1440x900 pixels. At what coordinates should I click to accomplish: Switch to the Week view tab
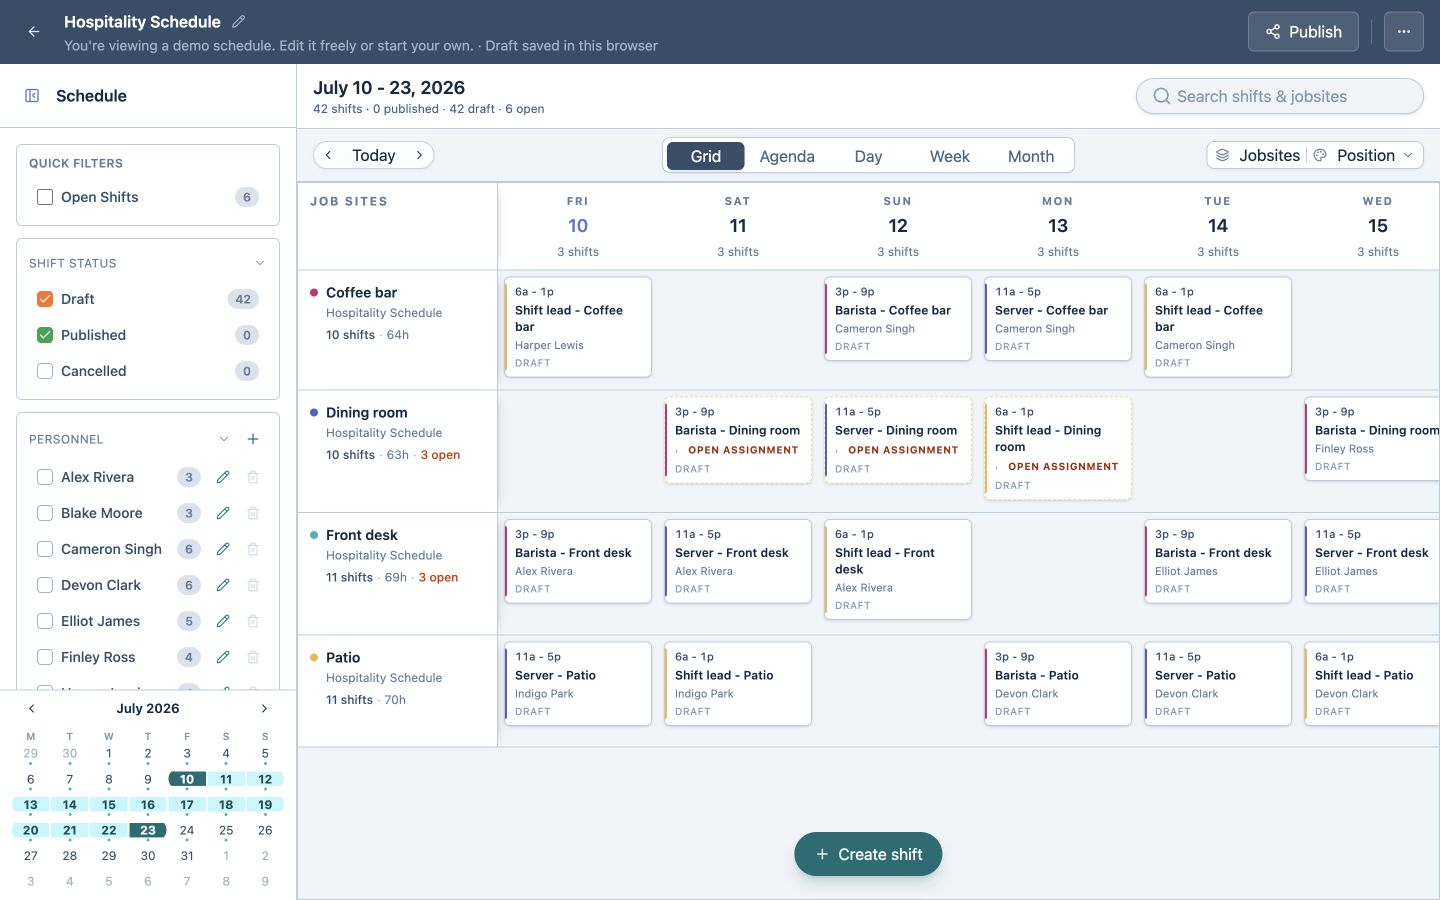coord(949,156)
